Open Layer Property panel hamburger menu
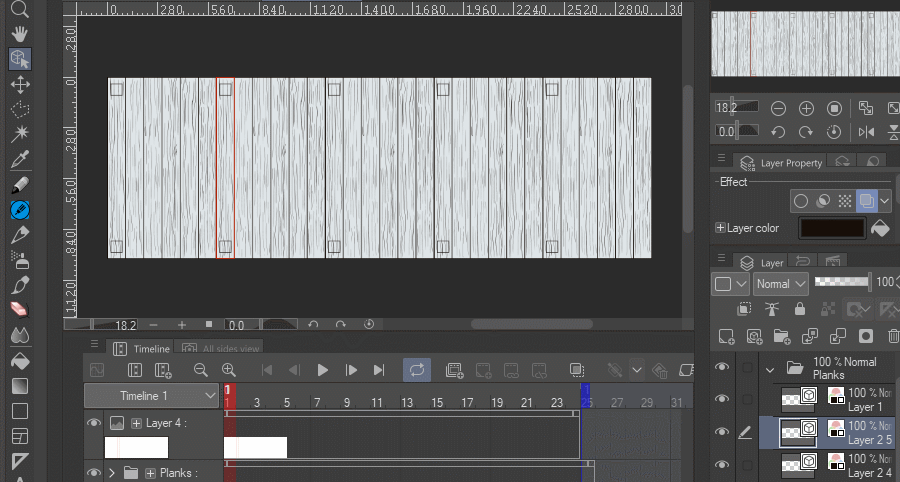Viewport: 900px width, 482px height. [721, 158]
